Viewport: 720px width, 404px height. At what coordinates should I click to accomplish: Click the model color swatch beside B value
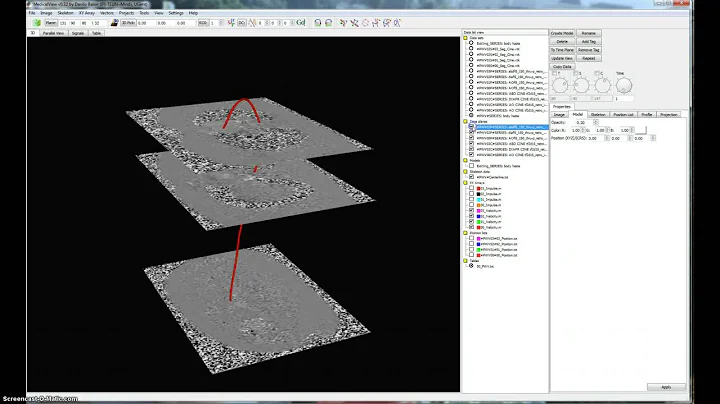[x=641, y=130]
